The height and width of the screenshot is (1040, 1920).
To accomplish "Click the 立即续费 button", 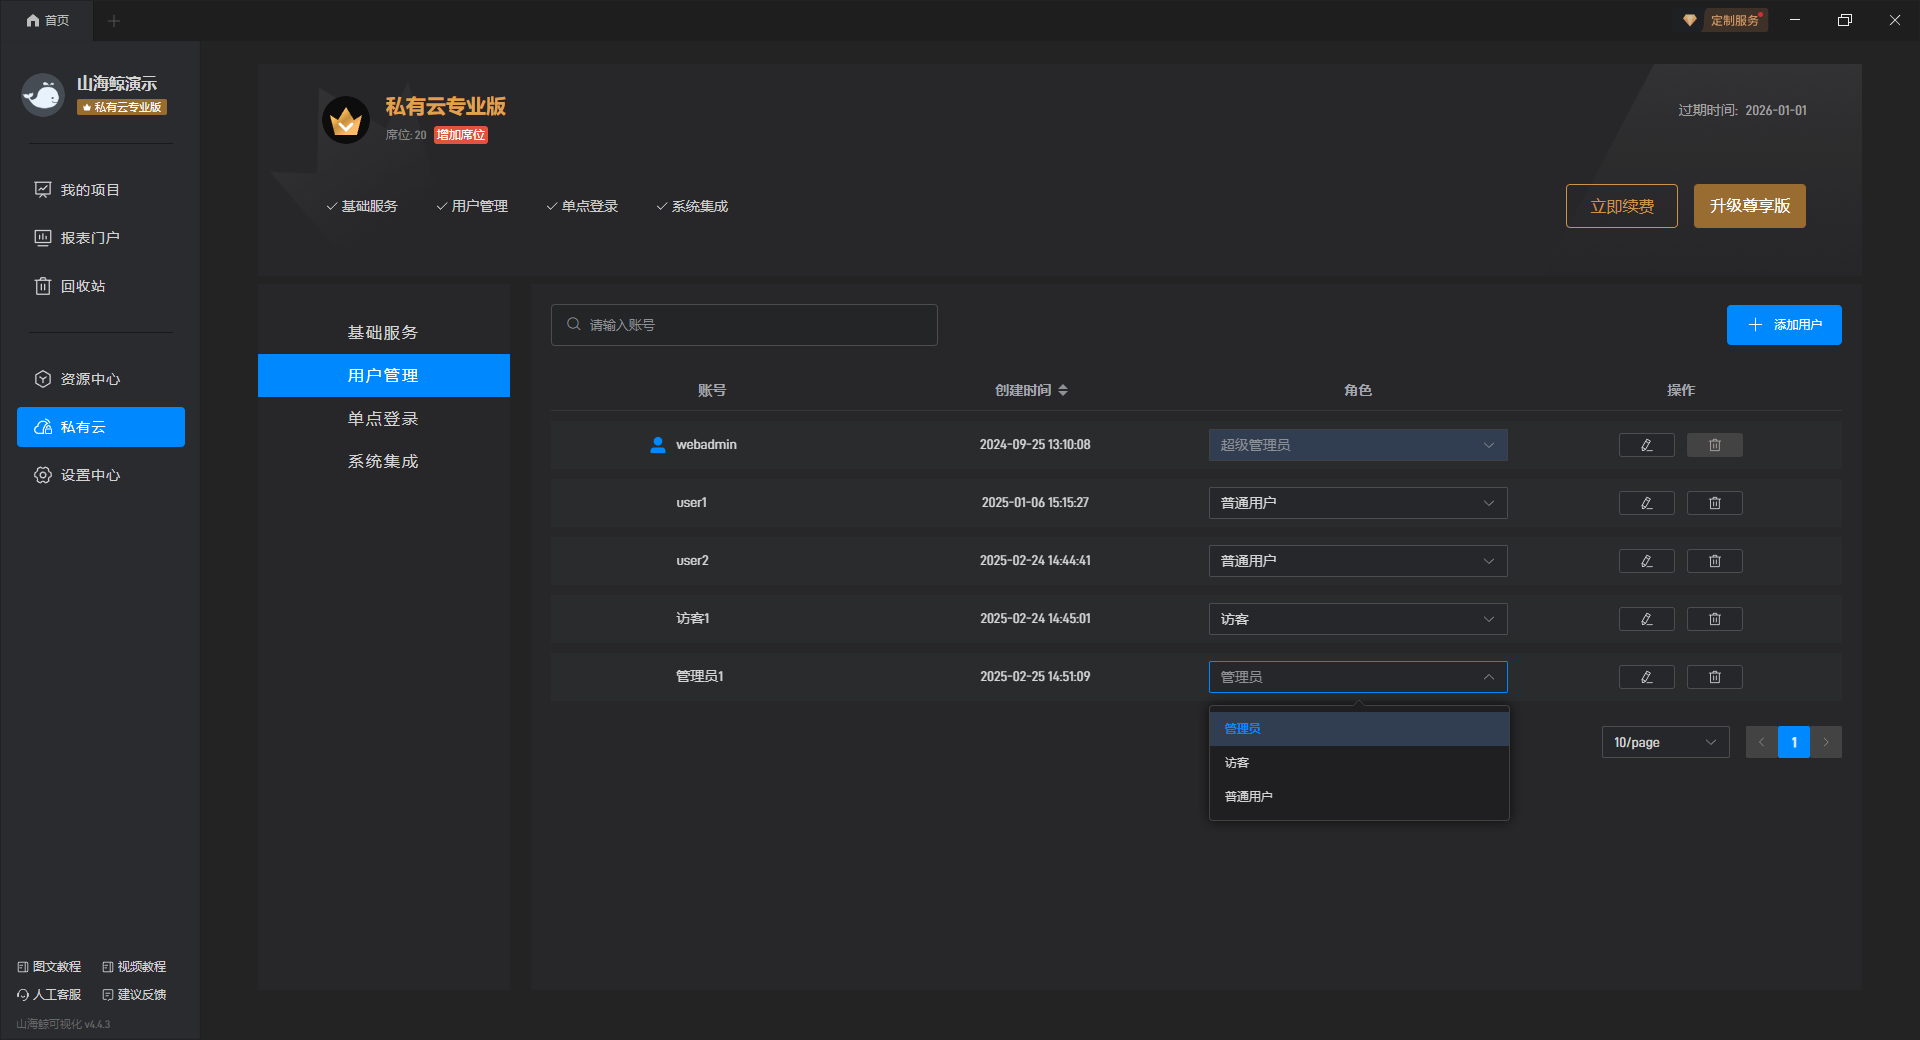I will (1622, 206).
